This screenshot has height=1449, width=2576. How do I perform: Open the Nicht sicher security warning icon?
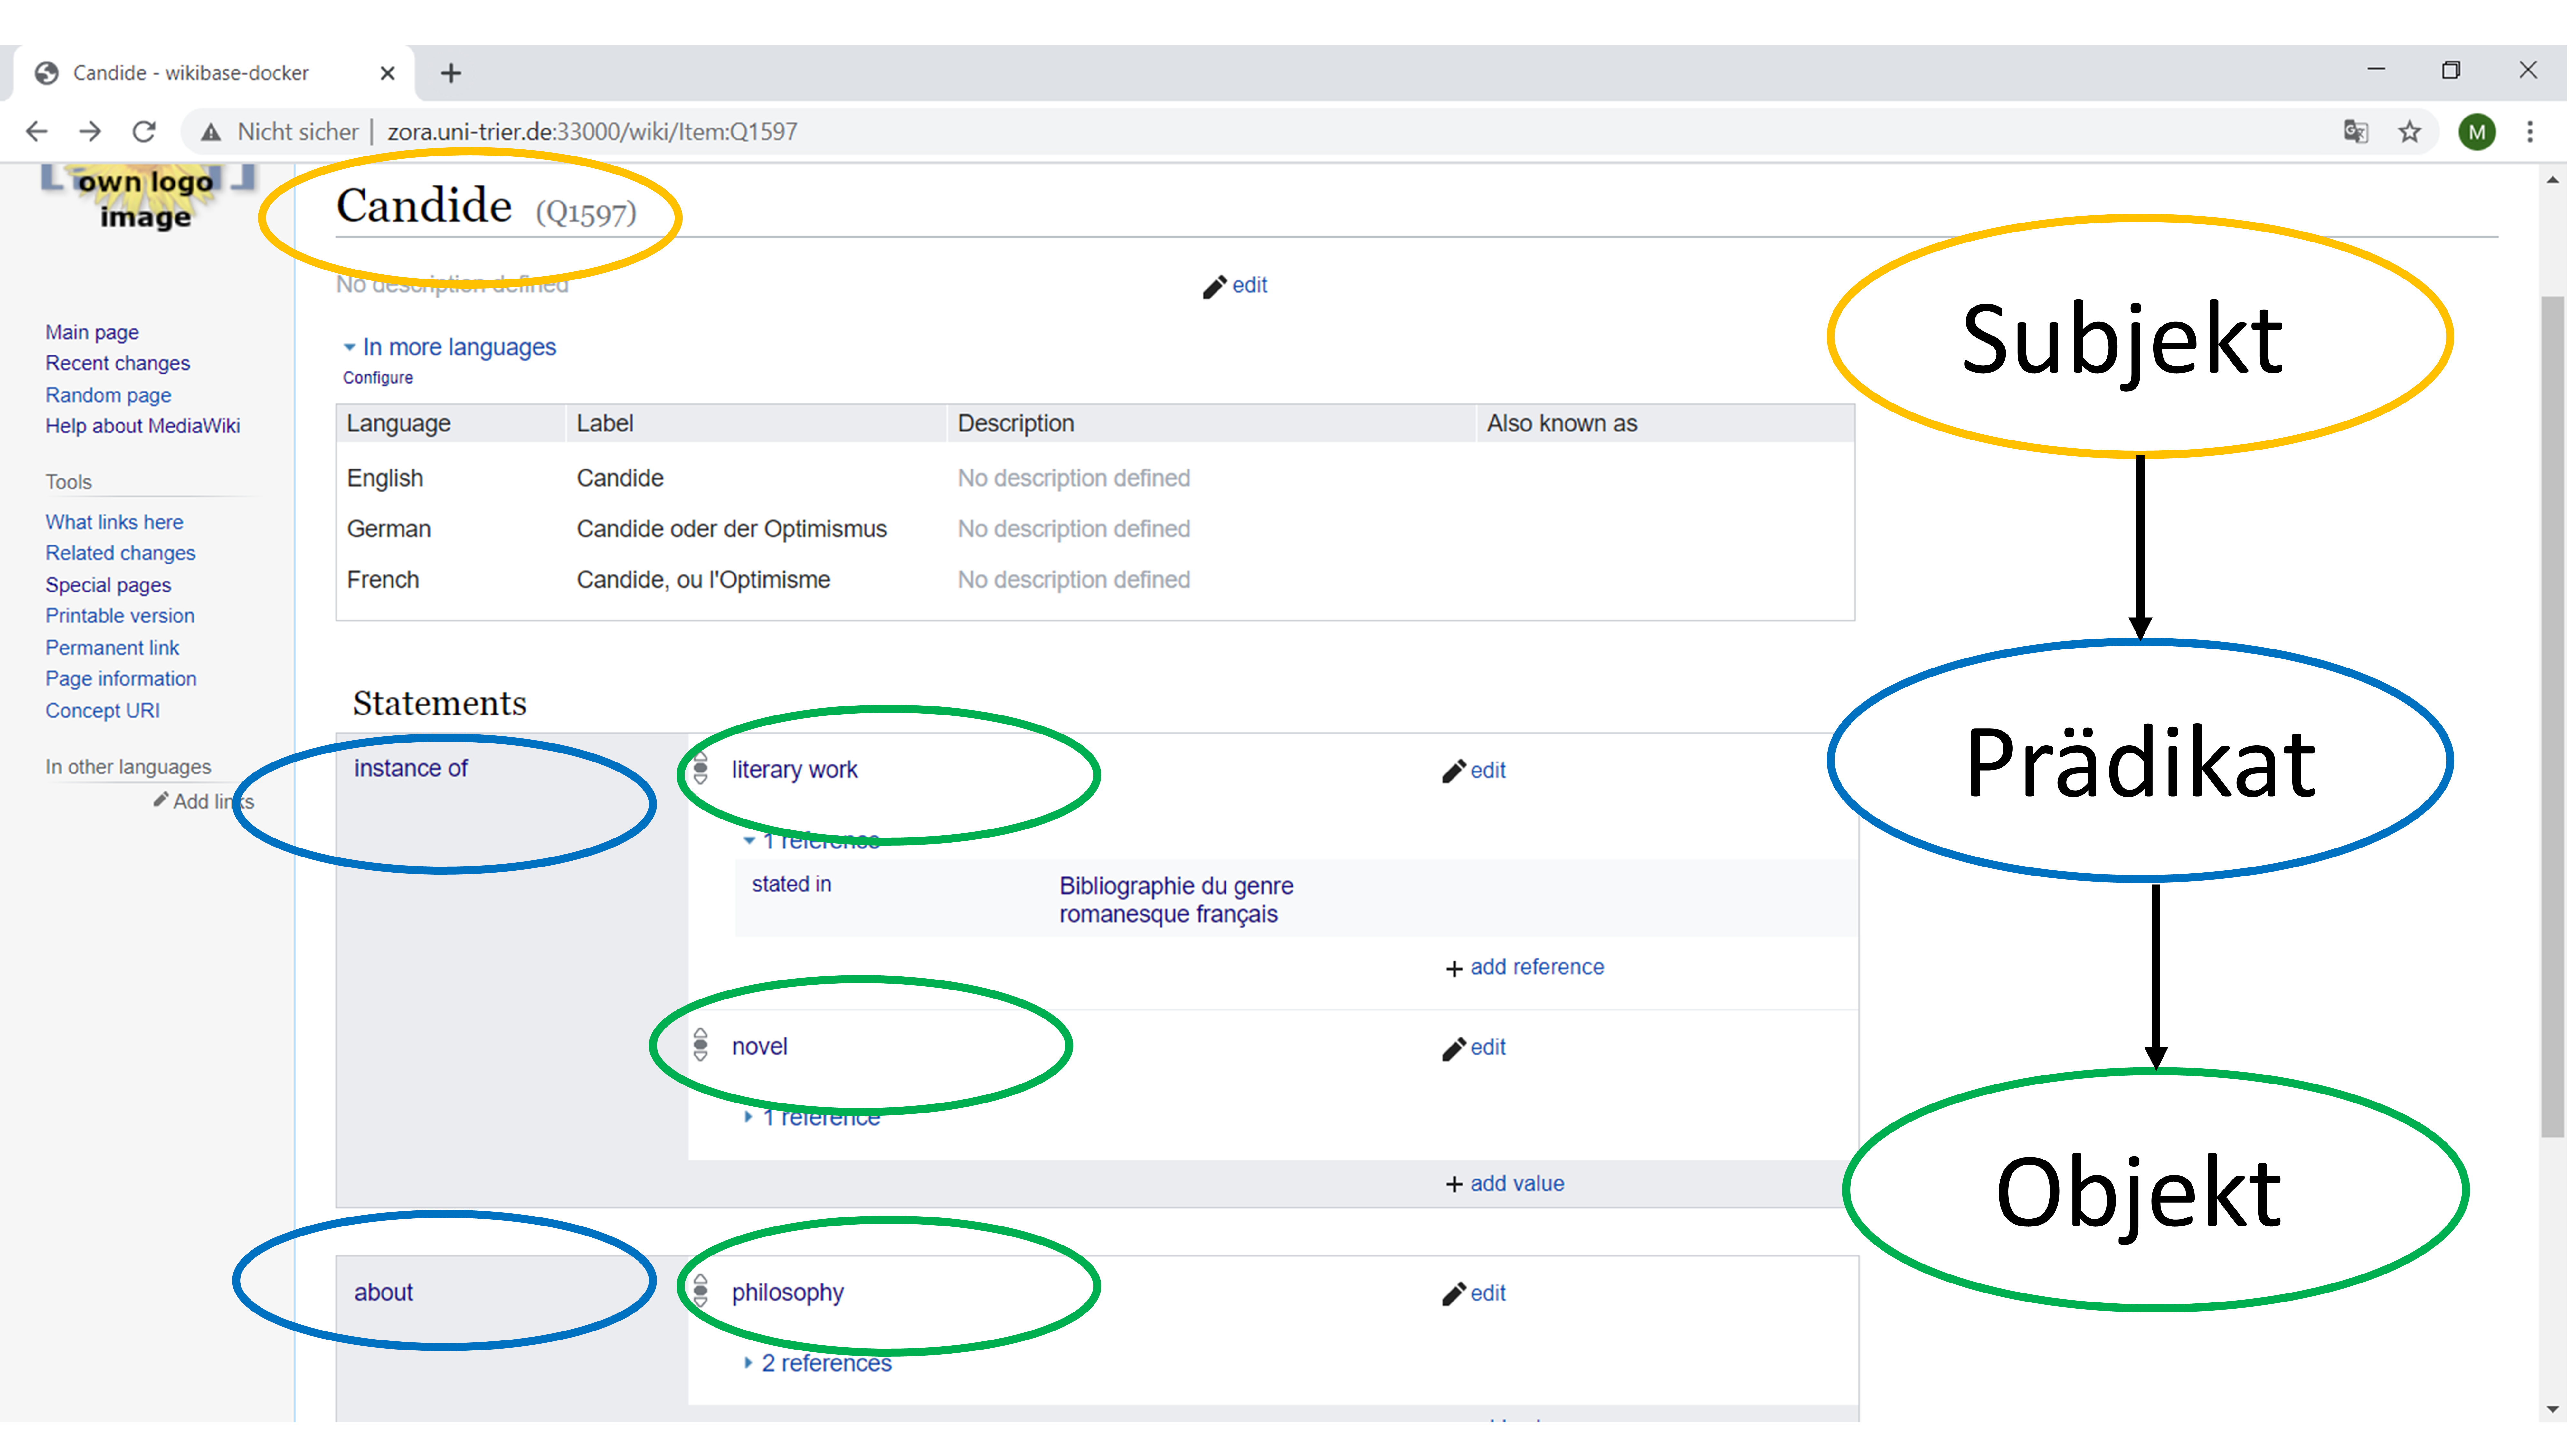211,132
